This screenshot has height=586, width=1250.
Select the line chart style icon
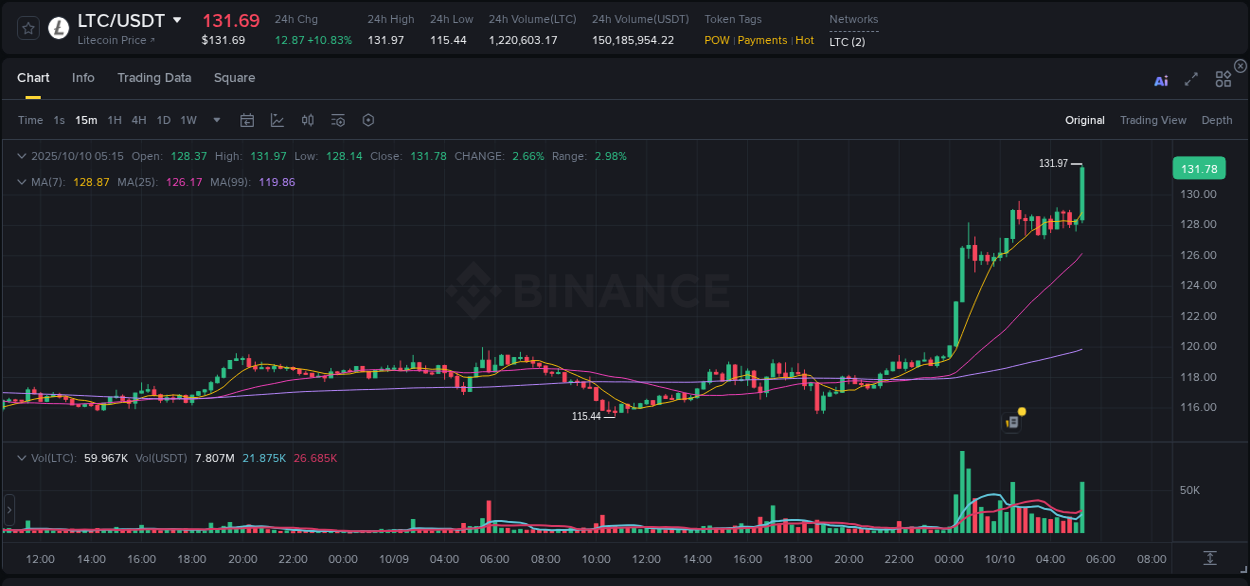click(276, 120)
